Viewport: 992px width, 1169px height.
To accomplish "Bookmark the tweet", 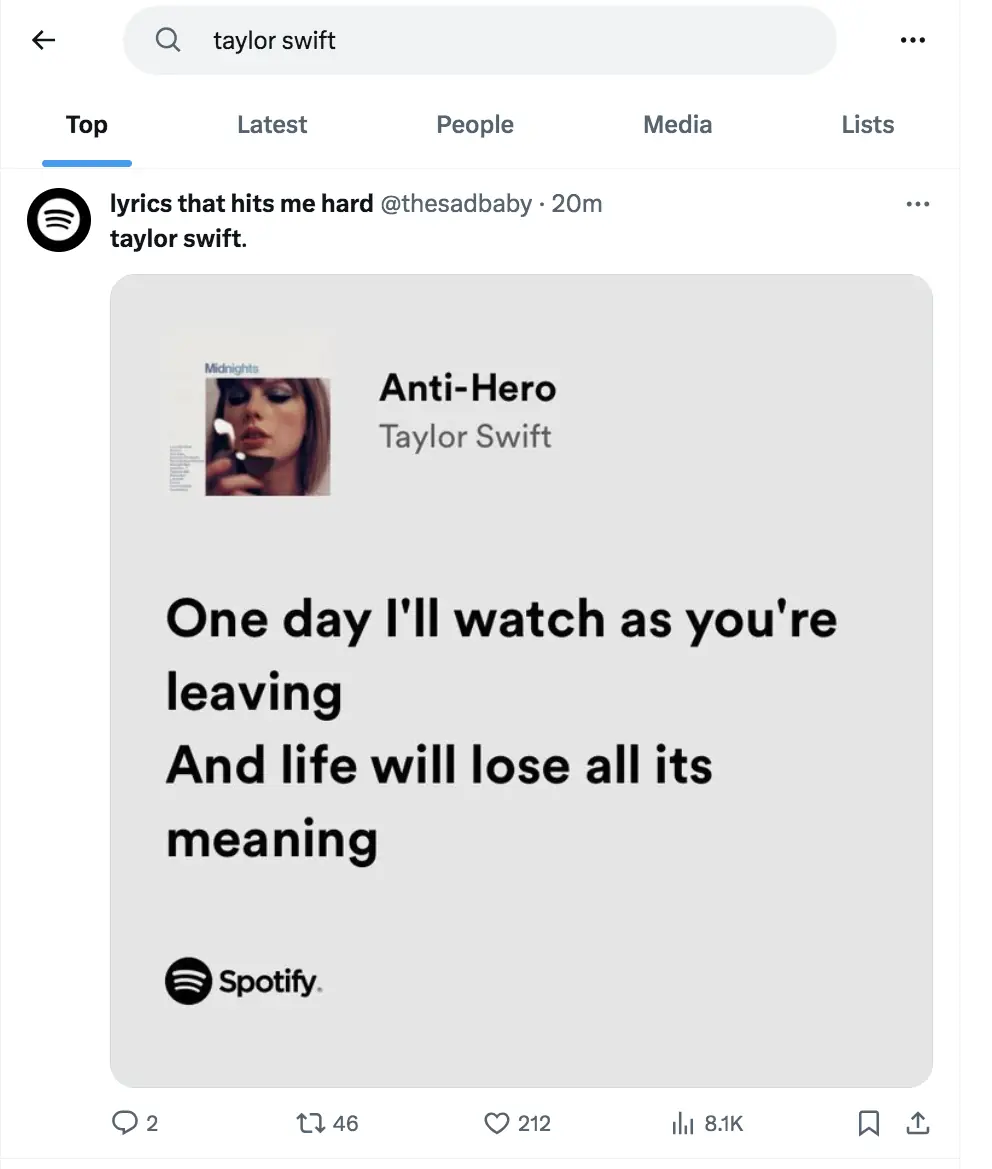I will pos(869,1123).
